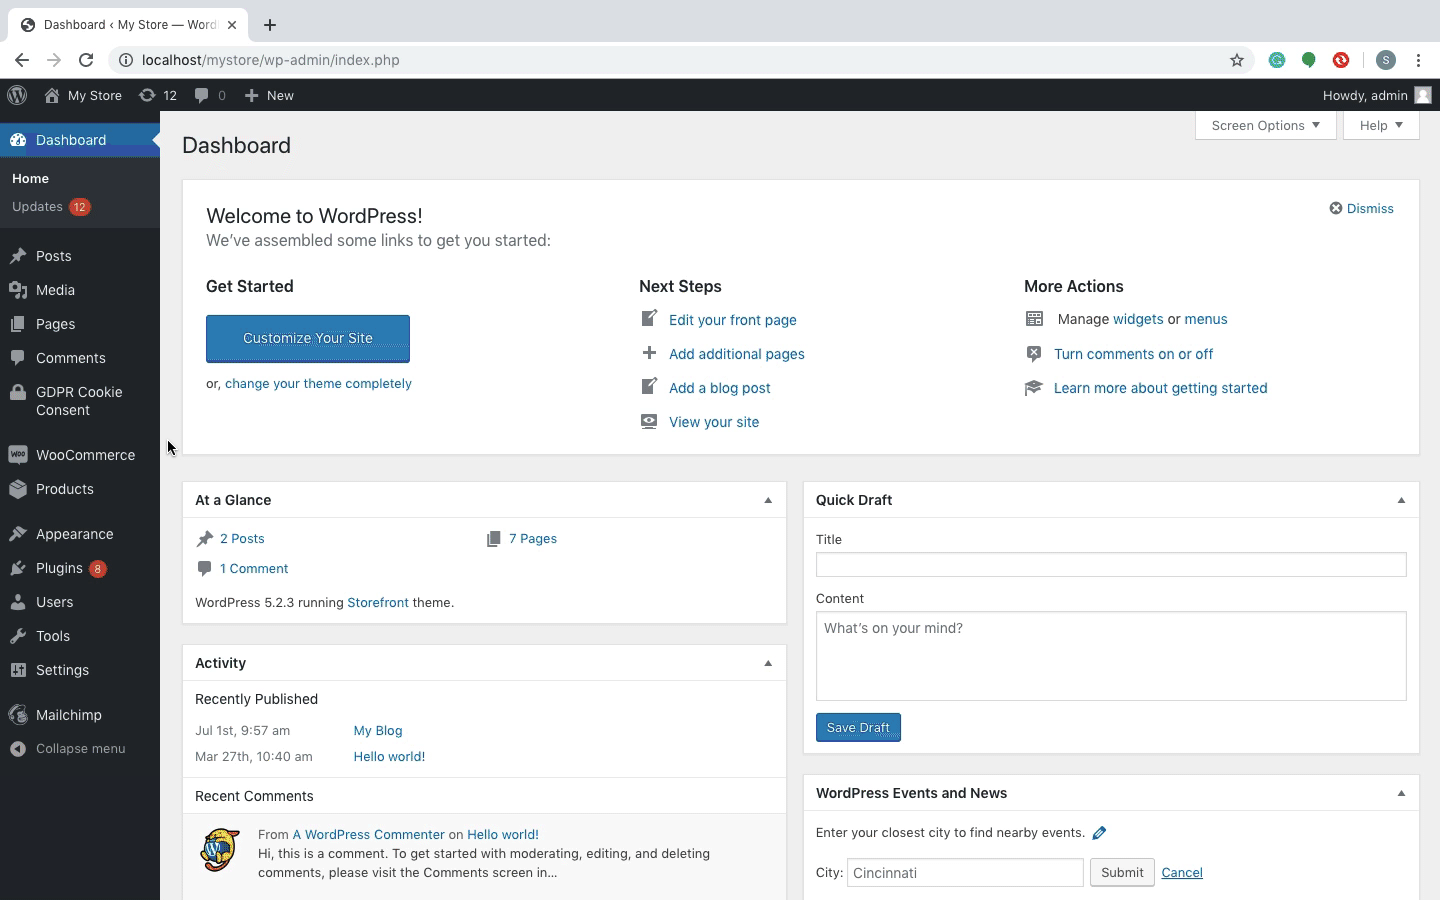Screen dimensions: 1440x900
Task: Collapse the Quick Draft widget
Action: click(1401, 500)
